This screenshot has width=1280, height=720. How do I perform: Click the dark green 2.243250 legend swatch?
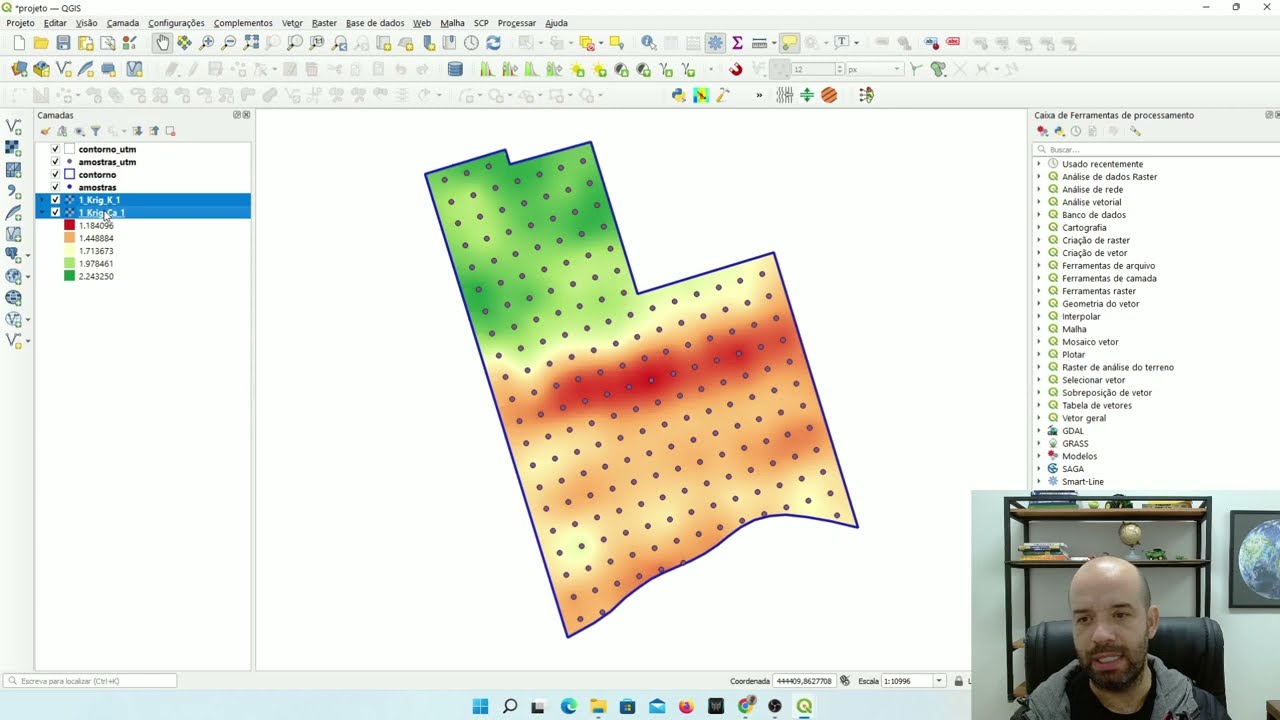click(70, 276)
